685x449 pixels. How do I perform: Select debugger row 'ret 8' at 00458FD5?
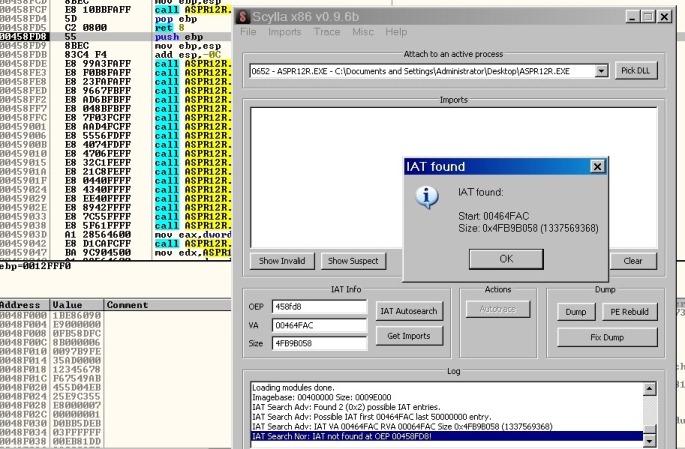tap(116, 28)
